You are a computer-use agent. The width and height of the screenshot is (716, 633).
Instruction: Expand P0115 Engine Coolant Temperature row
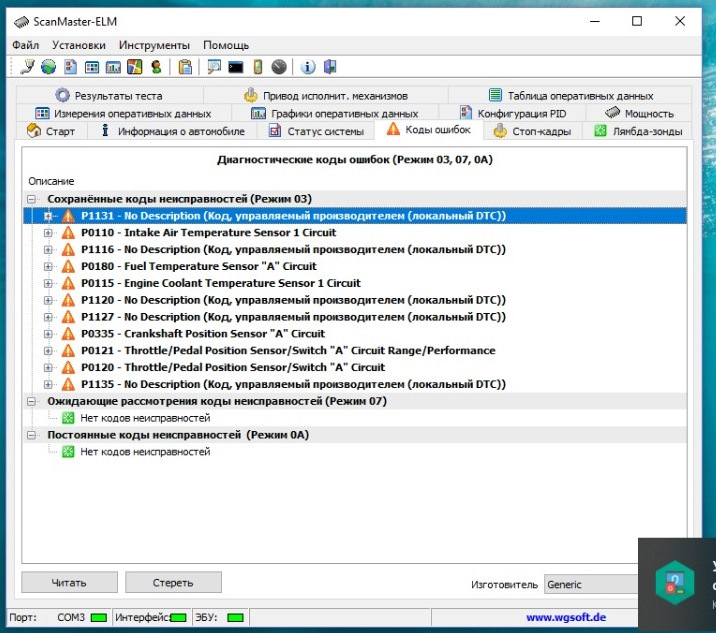tap(48, 283)
